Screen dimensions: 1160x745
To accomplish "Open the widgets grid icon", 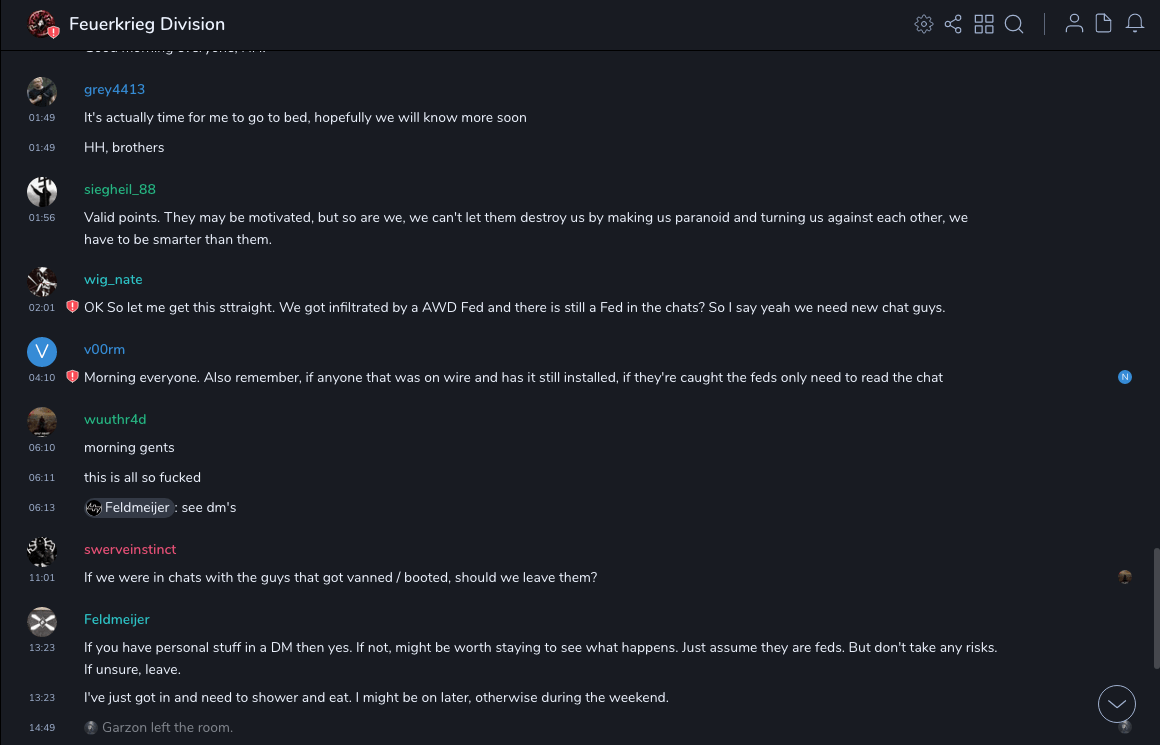I will point(984,24).
